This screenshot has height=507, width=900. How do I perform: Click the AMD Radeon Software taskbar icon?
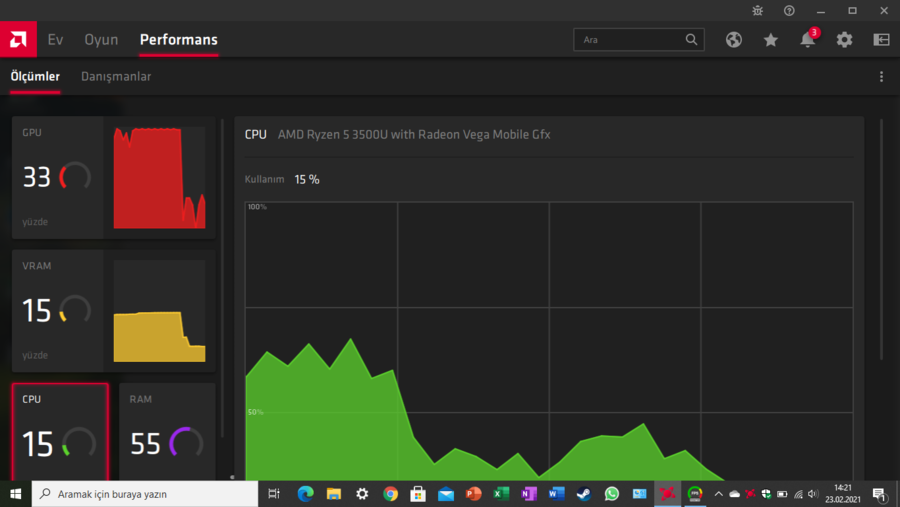(667, 494)
